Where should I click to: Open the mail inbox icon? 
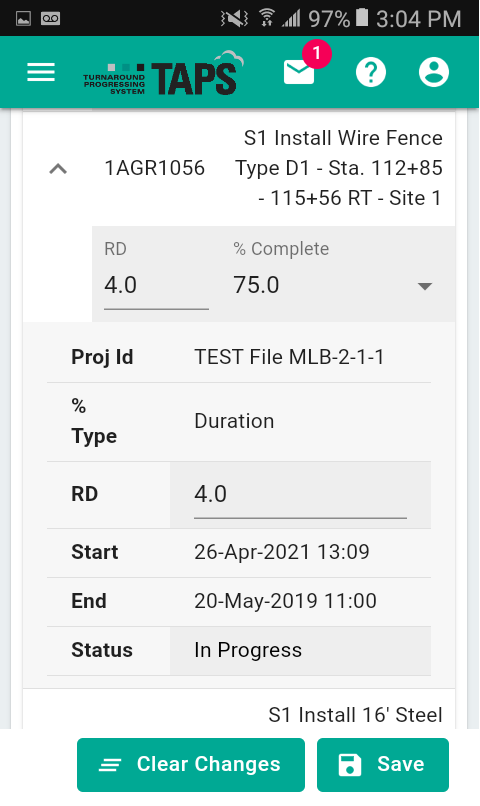click(x=299, y=72)
